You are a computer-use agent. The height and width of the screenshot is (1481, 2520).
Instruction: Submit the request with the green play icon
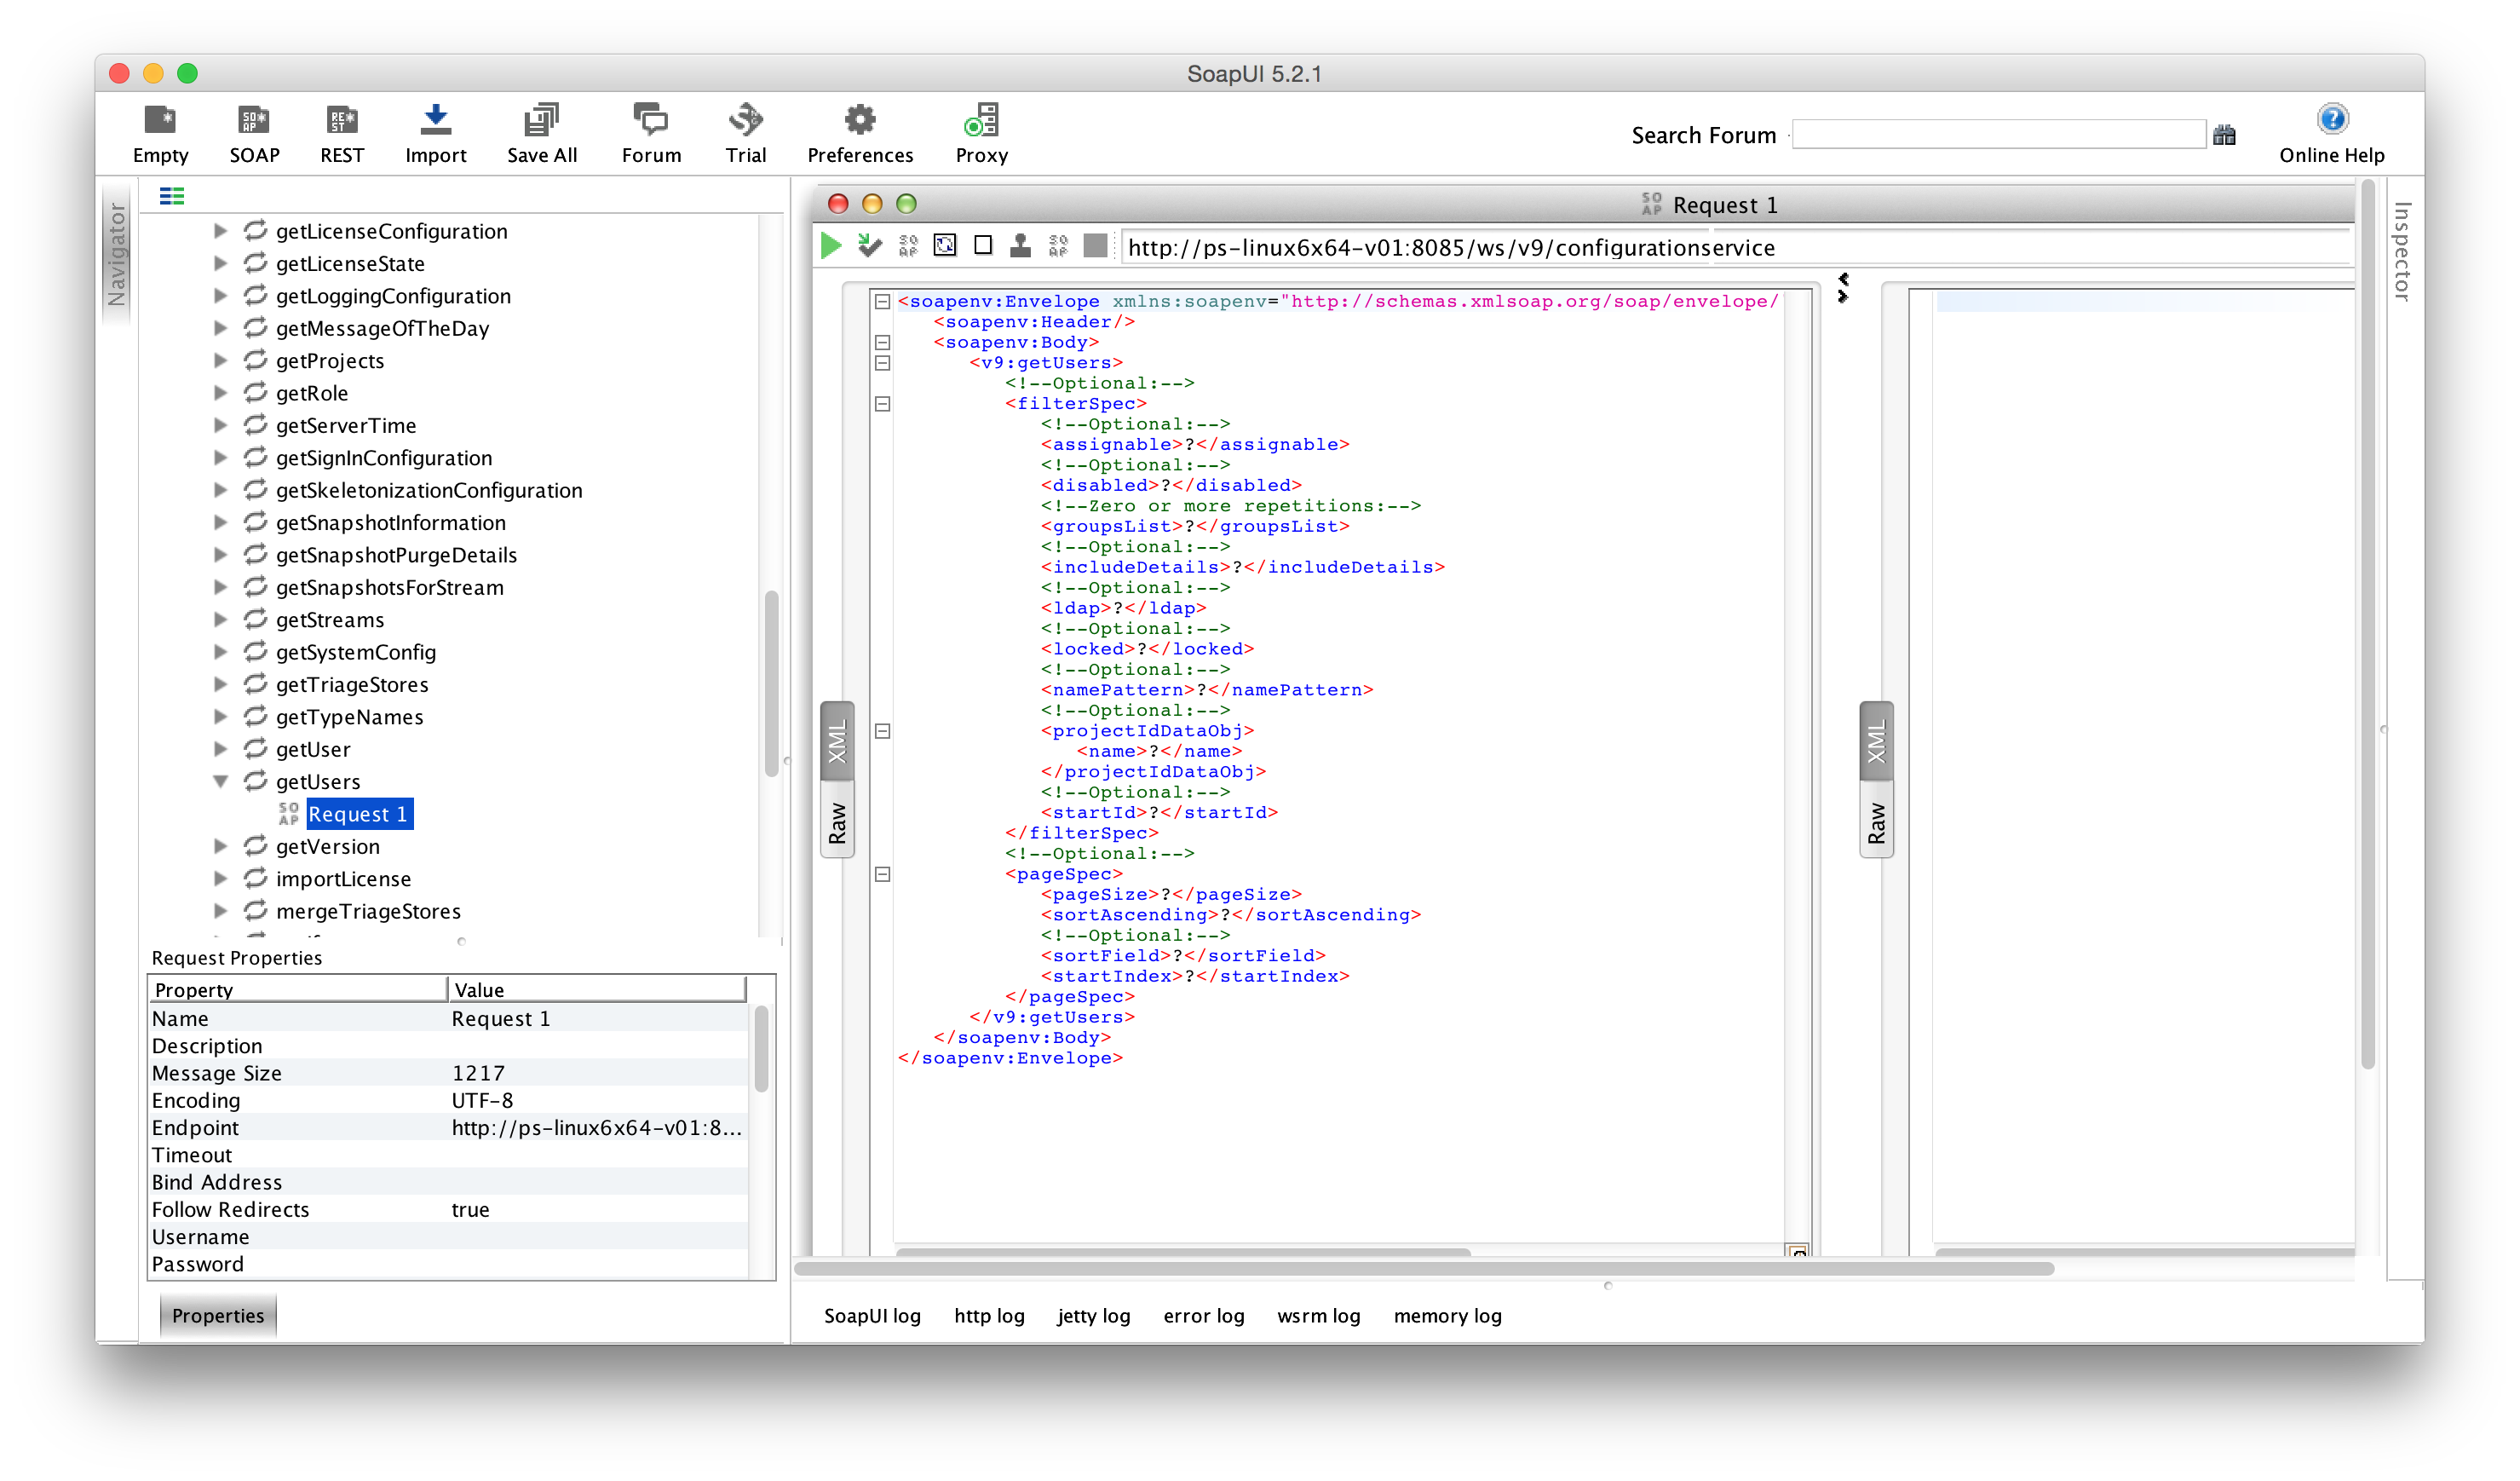[x=831, y=245]
